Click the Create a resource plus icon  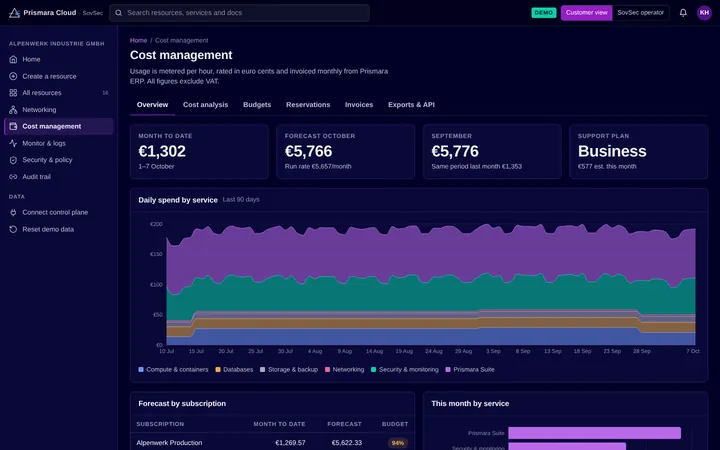pos(13,76)
